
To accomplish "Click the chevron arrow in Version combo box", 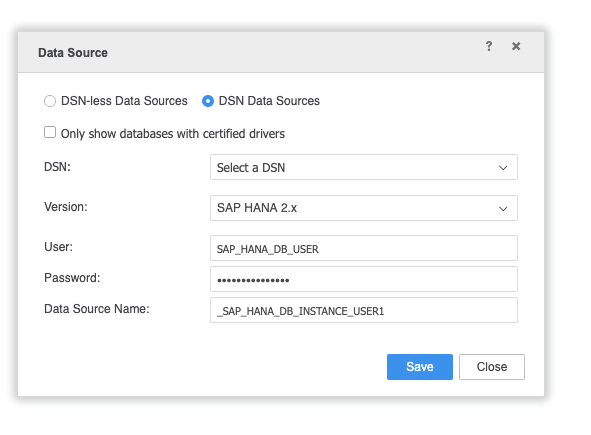I will pyautogui.click(x=503, y=208).
